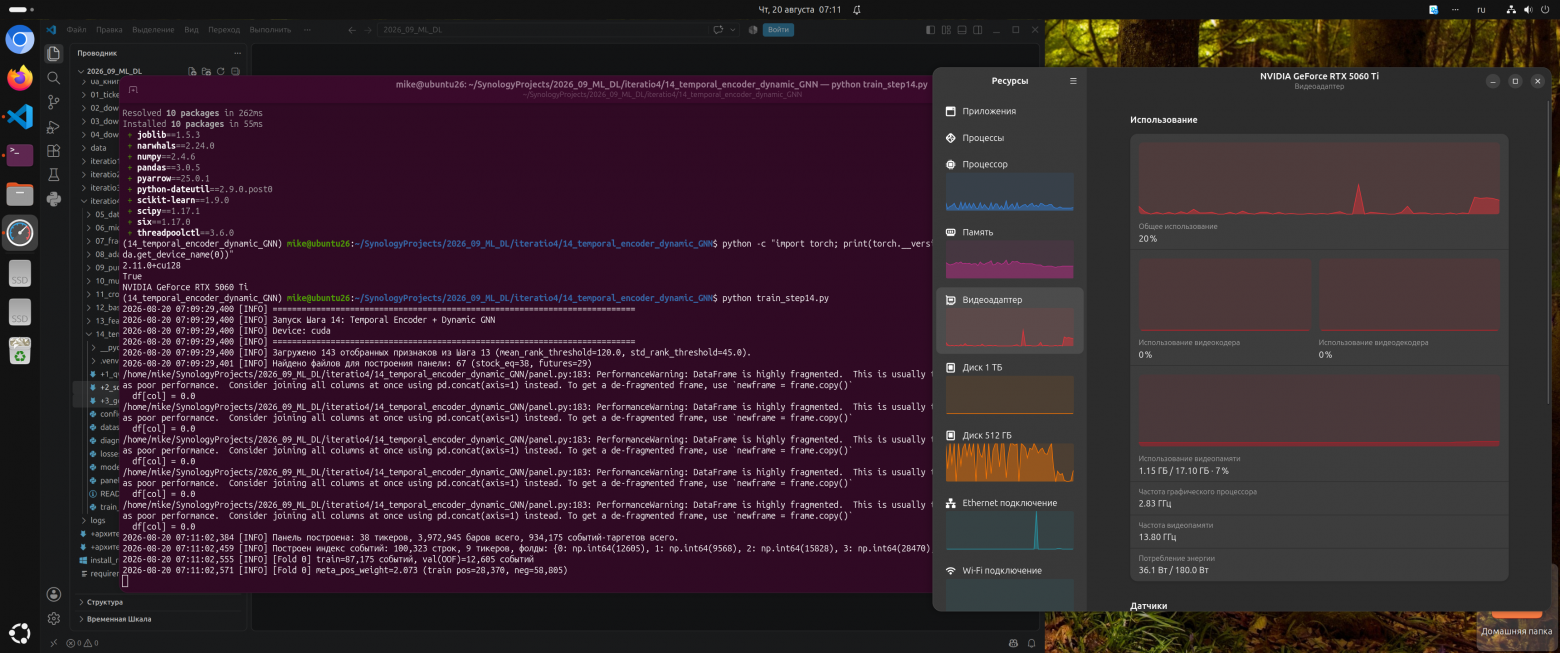
Task: Open Extensions view in VS Code
Action: pyautogui.click(x=54, y=150)
